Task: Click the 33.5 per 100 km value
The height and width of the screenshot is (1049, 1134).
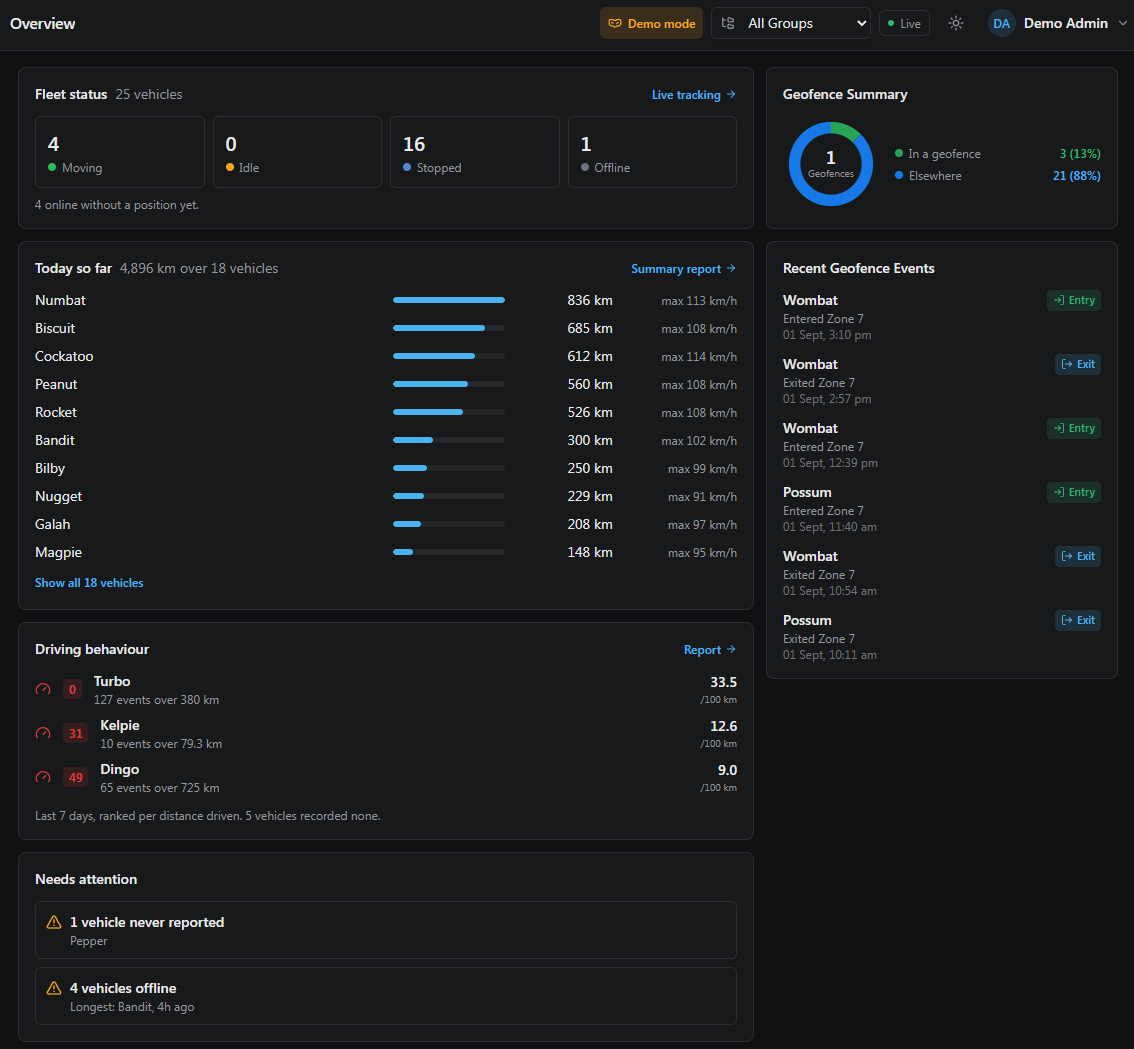Action: [x=723, y=682]
